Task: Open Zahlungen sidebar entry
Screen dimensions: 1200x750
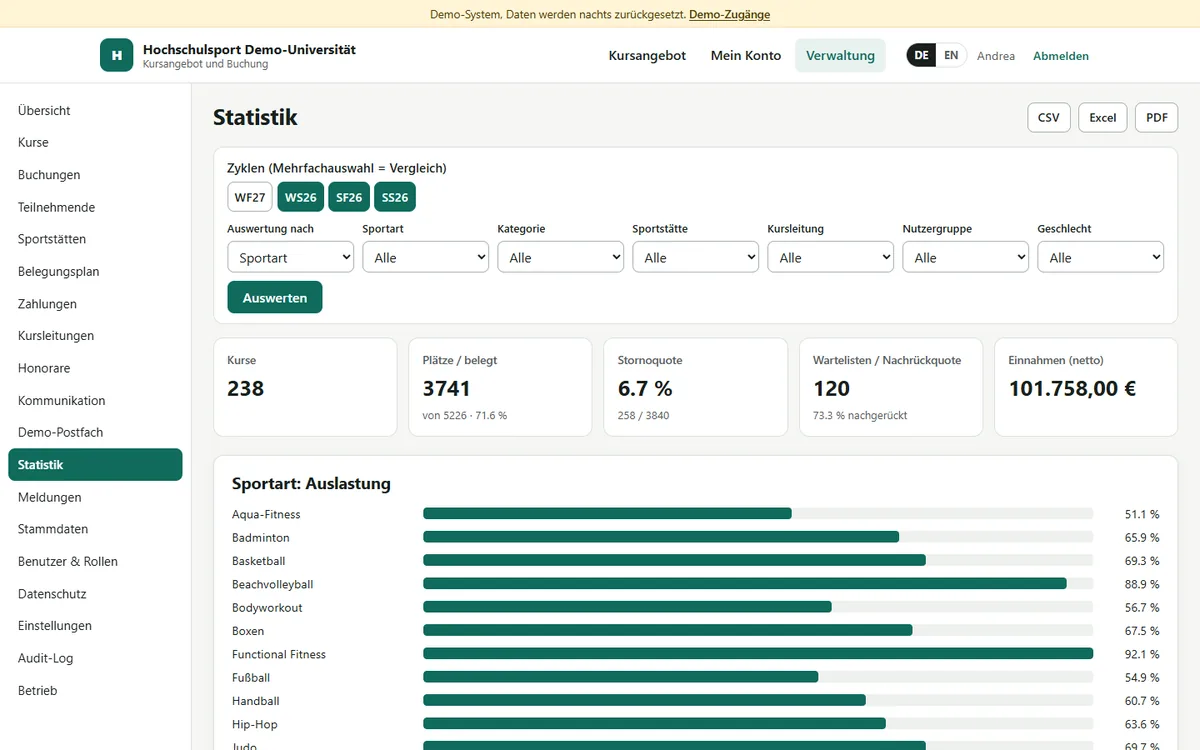Action: coord(95,304)
